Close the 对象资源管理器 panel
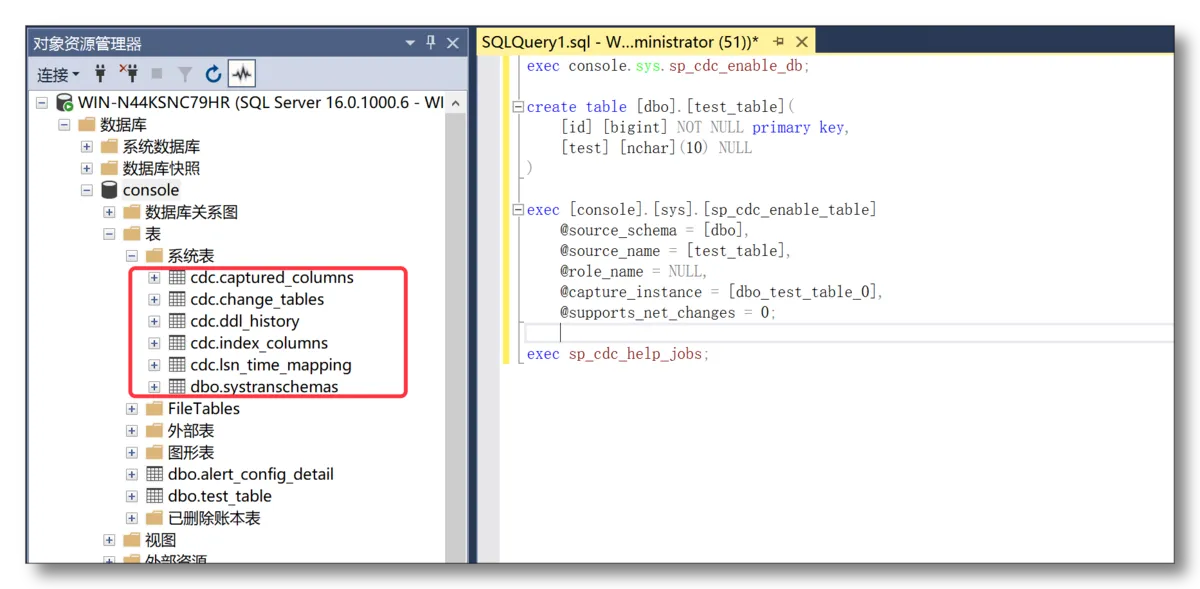1200x589 pixels. click(453, 43)
